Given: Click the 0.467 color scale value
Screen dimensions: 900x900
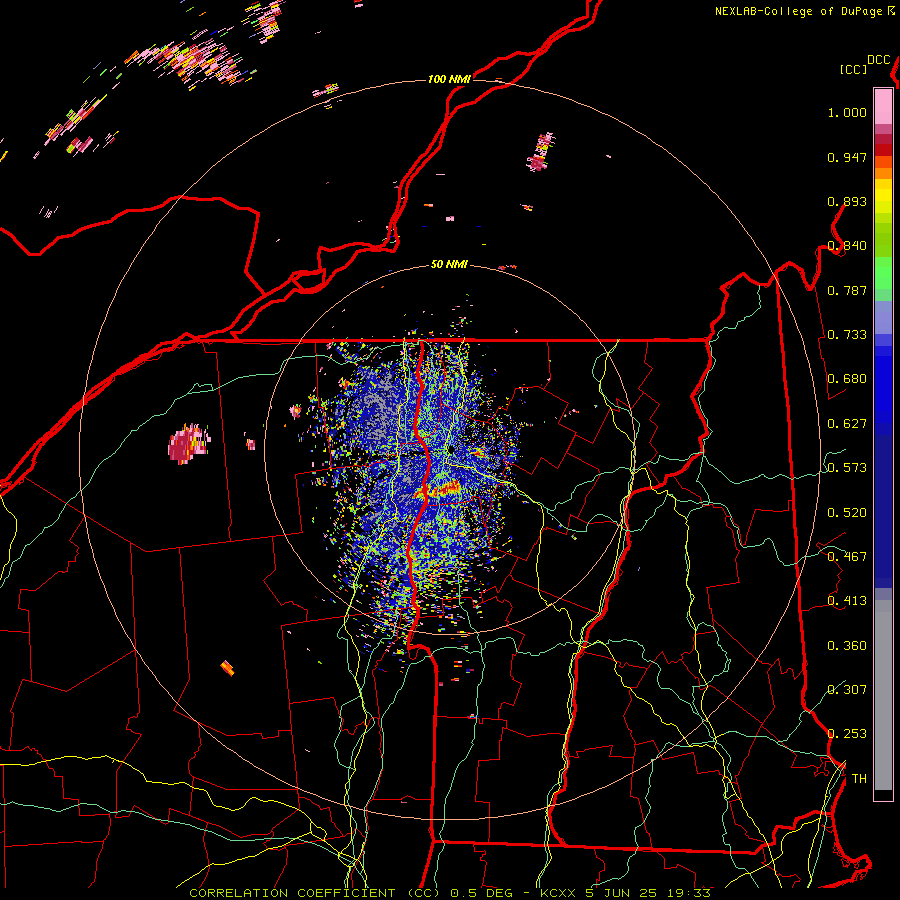Looking at the screenshot, I should tap(847, 557).
